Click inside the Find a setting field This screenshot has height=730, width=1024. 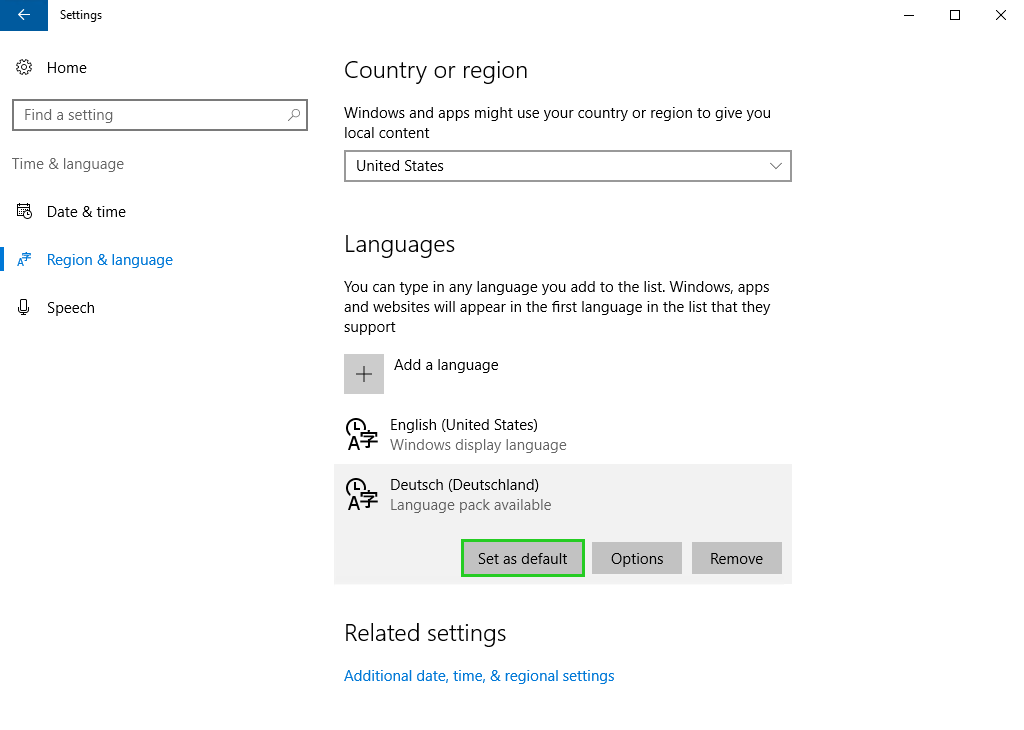(150, 115)
